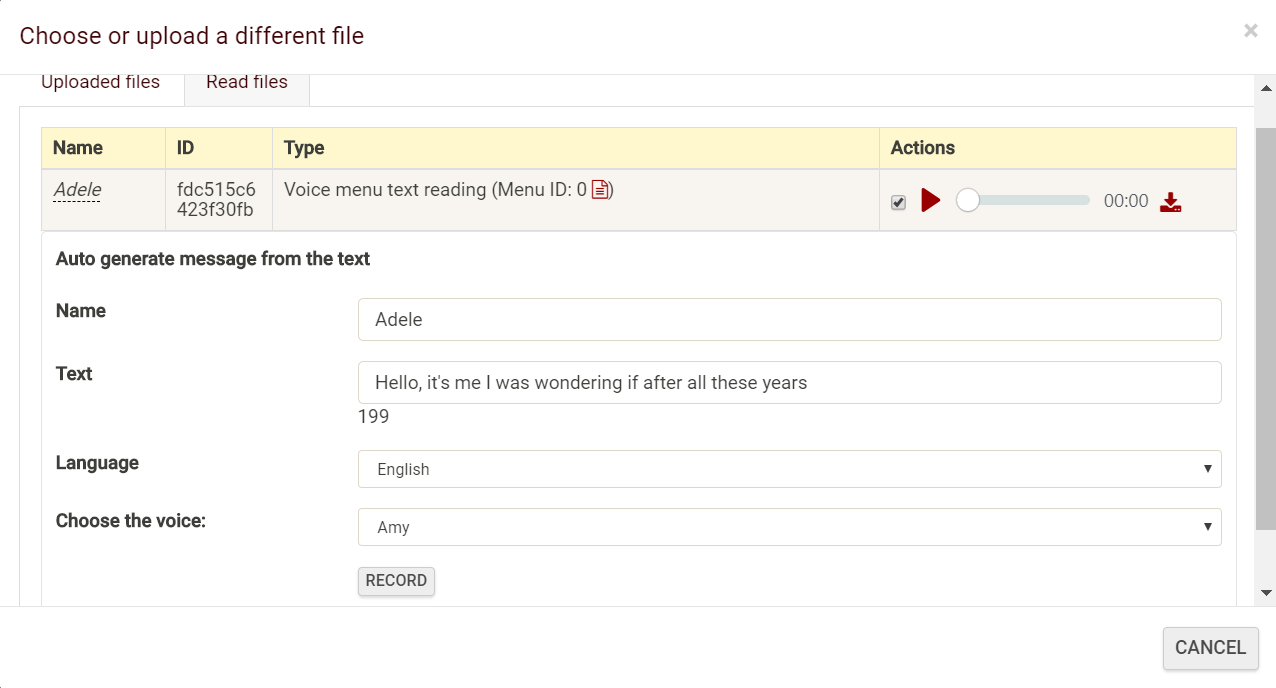Click the CANCEL button
This screenshot has height=688, width=1276.
point(1210,648)
